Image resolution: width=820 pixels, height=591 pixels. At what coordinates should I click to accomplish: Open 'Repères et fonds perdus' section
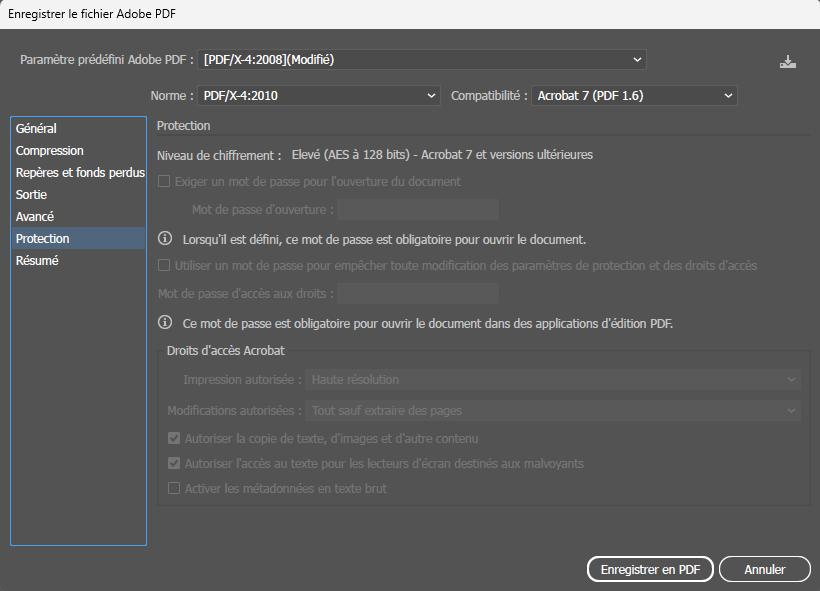pos(79,173)
